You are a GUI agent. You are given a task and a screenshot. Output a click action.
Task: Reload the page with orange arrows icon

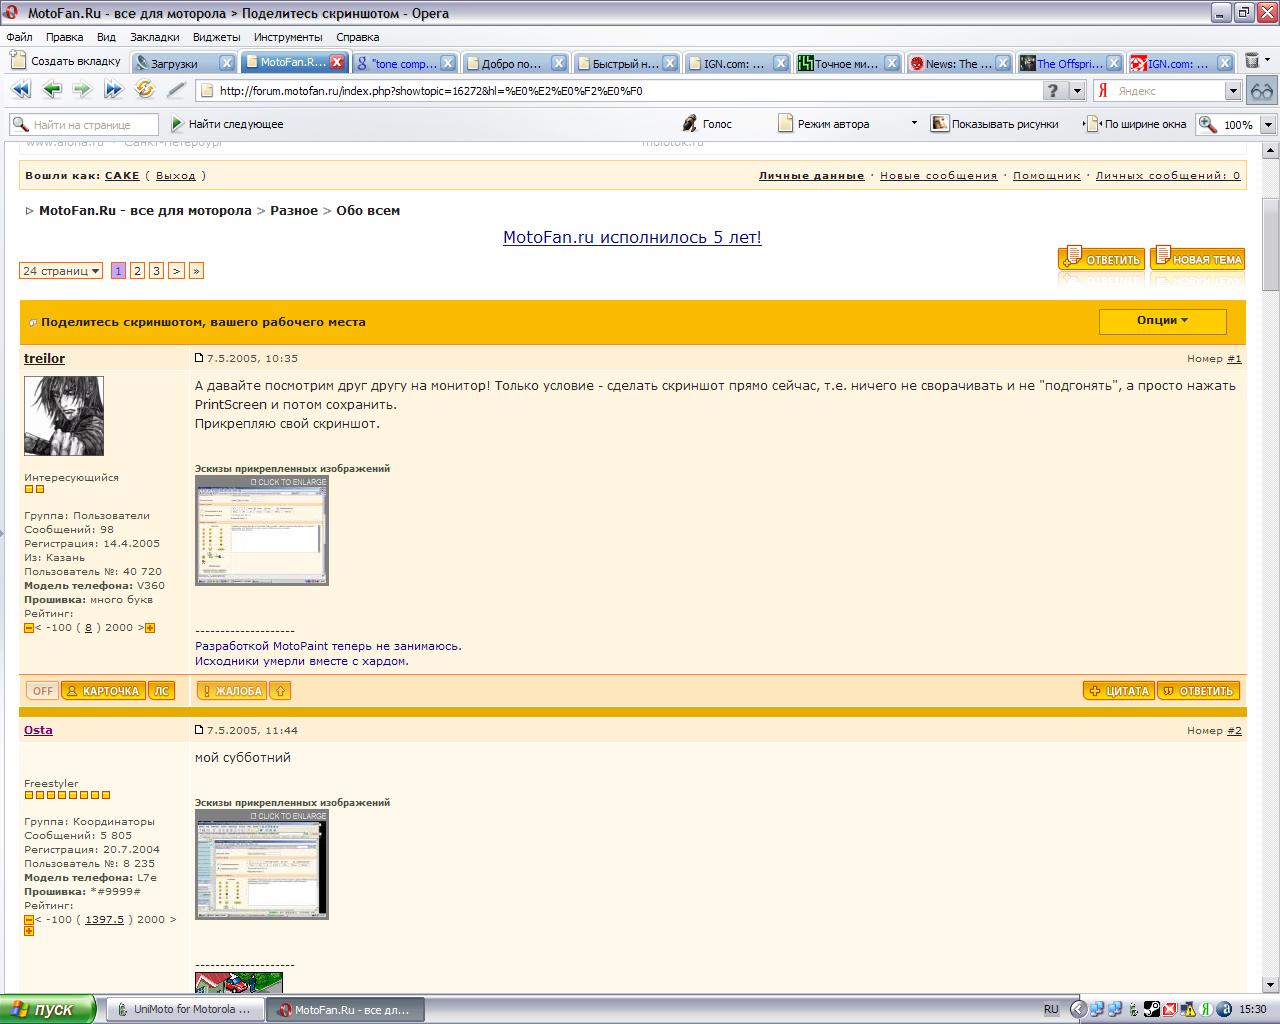145,90
